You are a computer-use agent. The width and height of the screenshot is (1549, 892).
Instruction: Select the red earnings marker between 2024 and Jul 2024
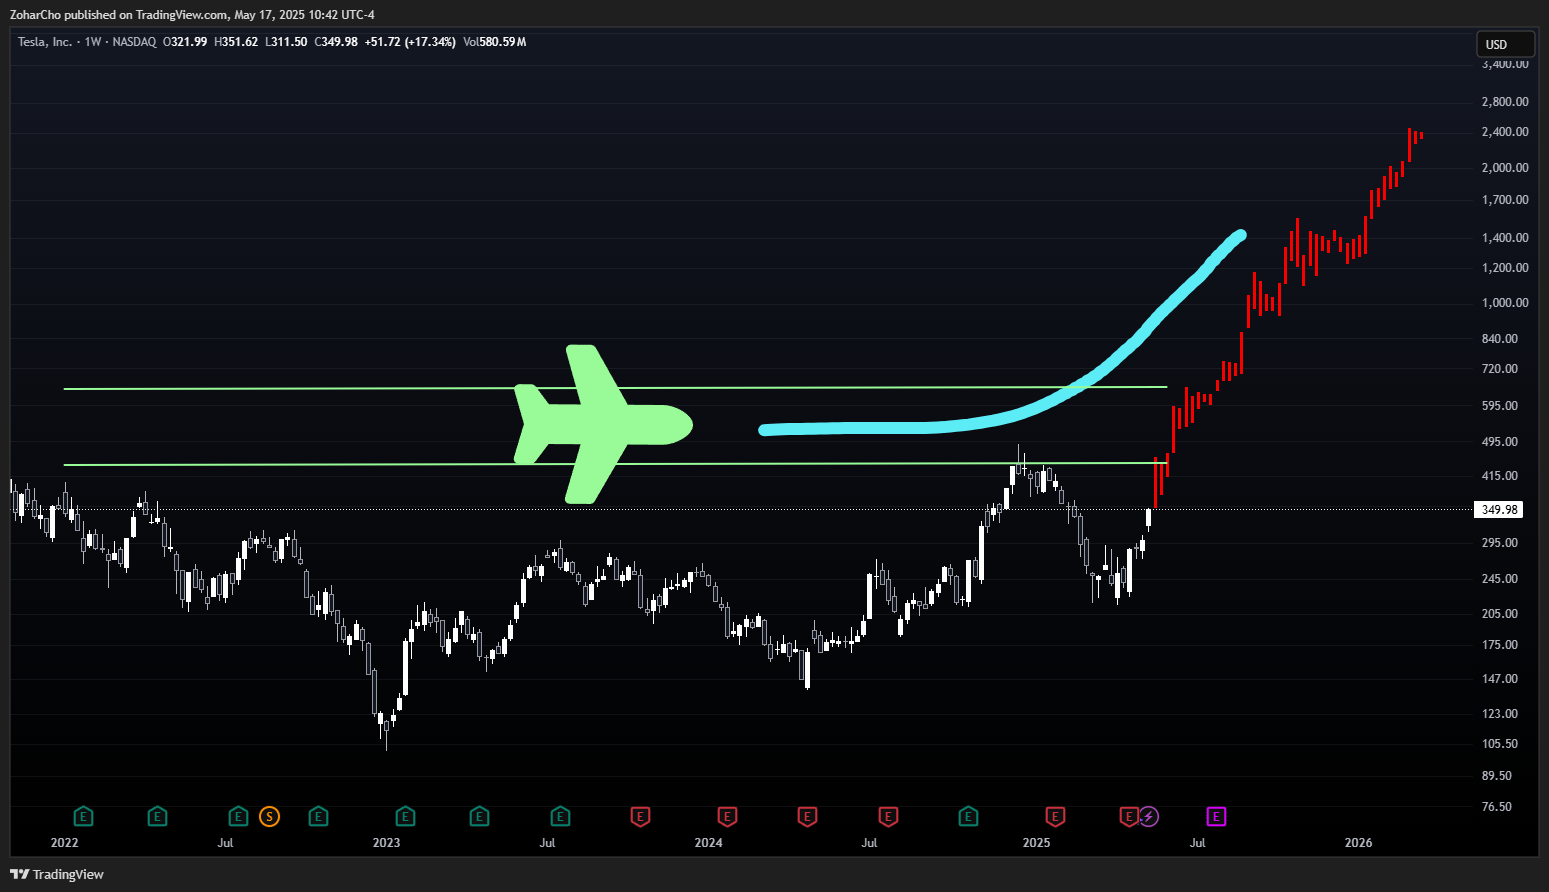pos(807,817)
